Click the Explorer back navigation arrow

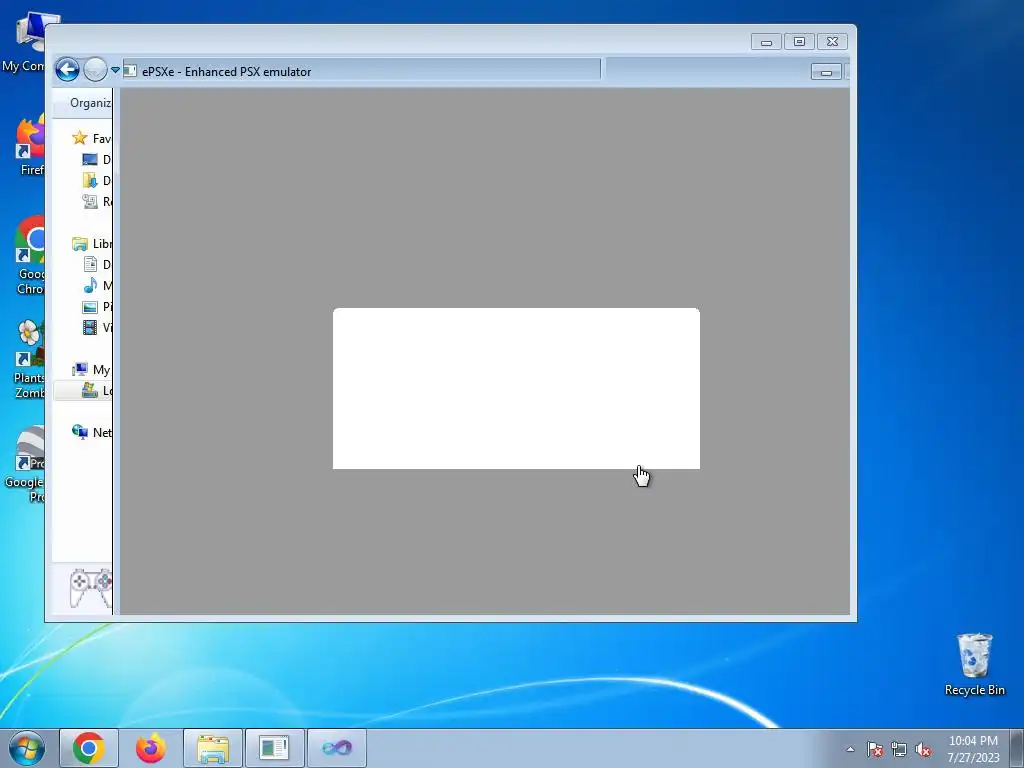67,69
